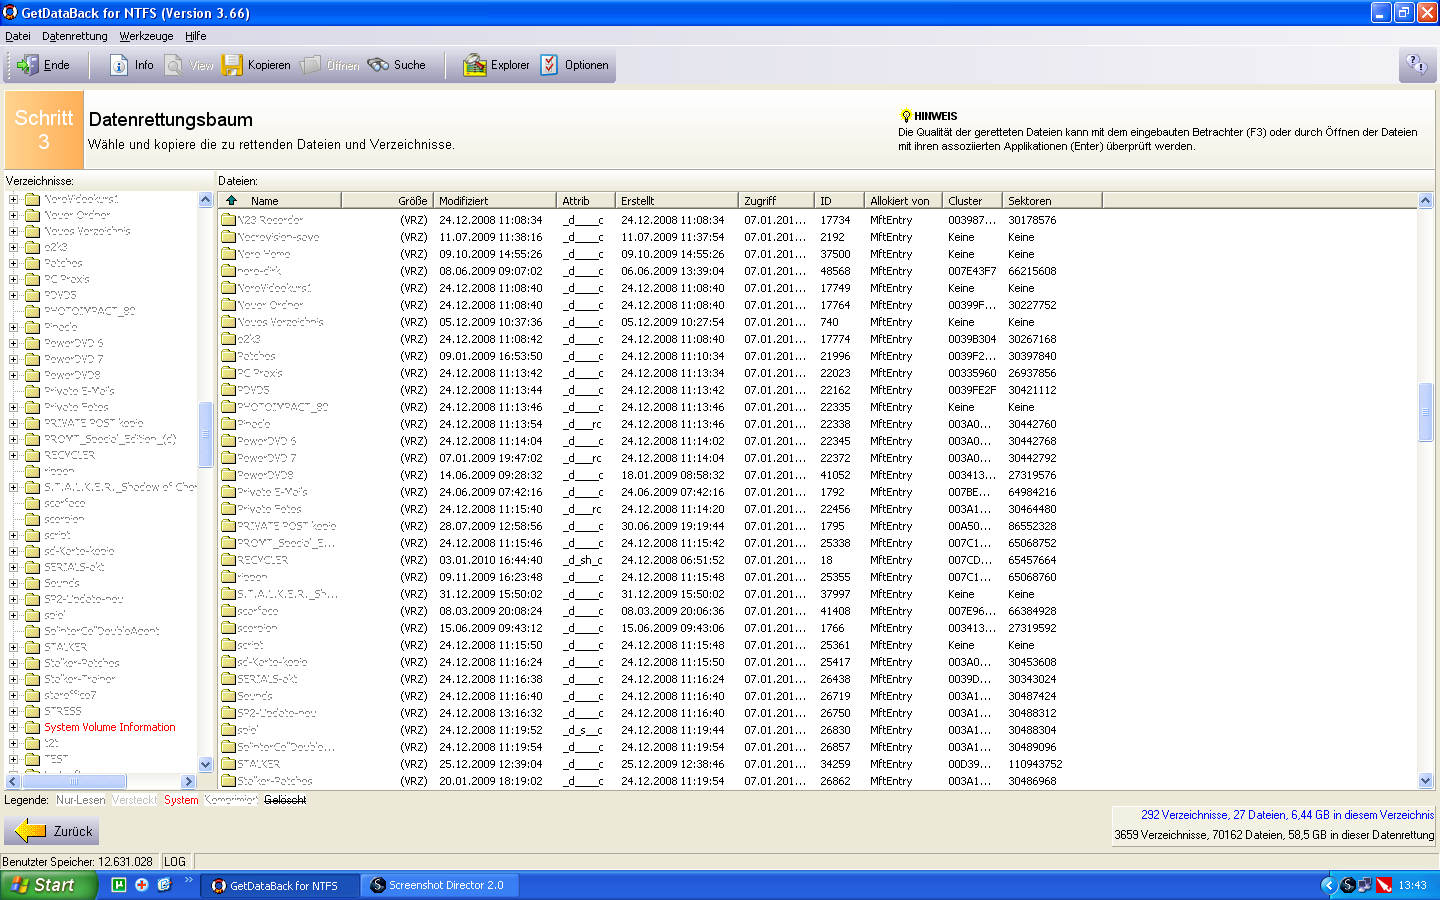
Task: Go back with the Zurück button
Action: click(52, 831)
